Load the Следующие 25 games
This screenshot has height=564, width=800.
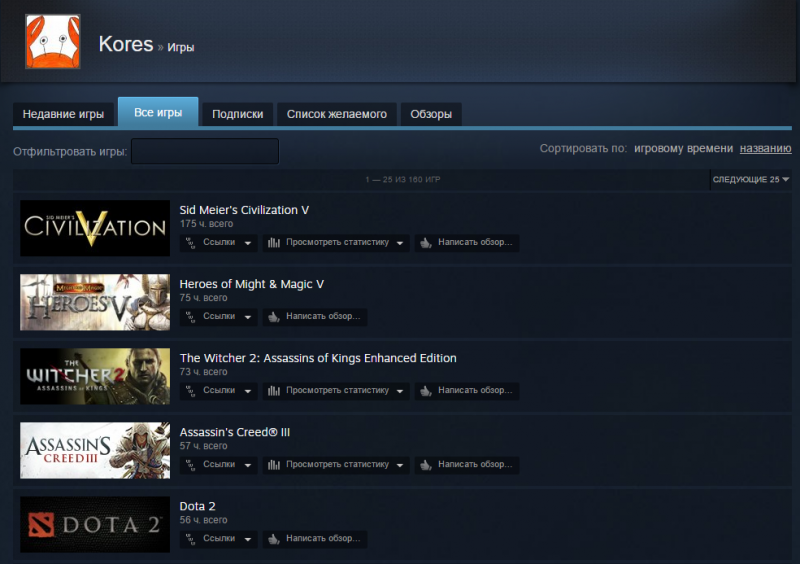[x=751, y=180]
